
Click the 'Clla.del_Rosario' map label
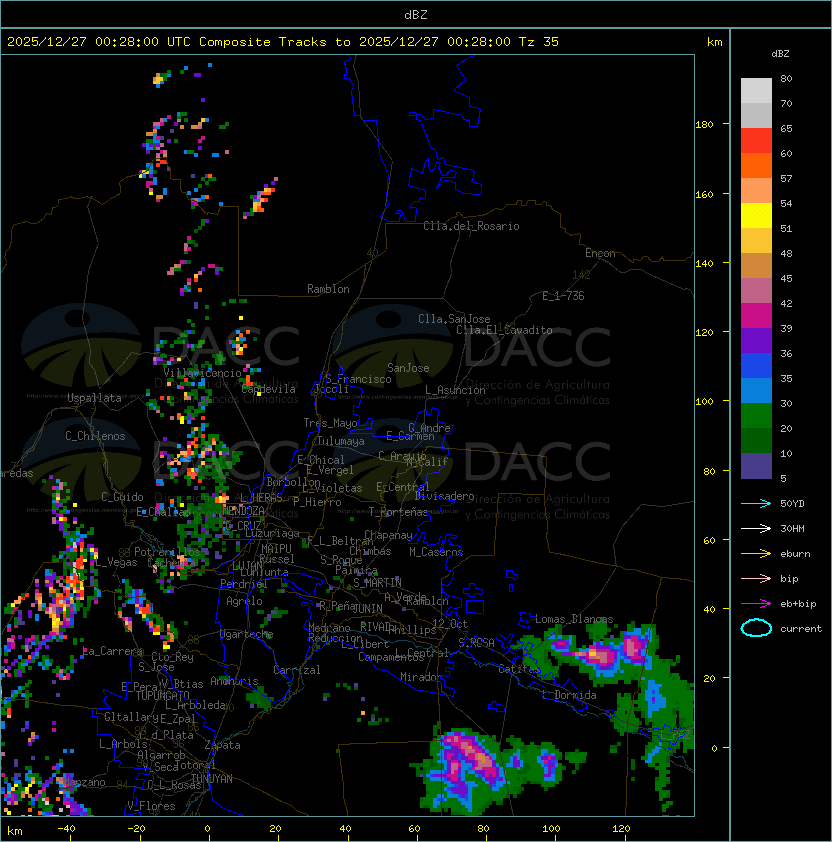click(x=471, y=226)
